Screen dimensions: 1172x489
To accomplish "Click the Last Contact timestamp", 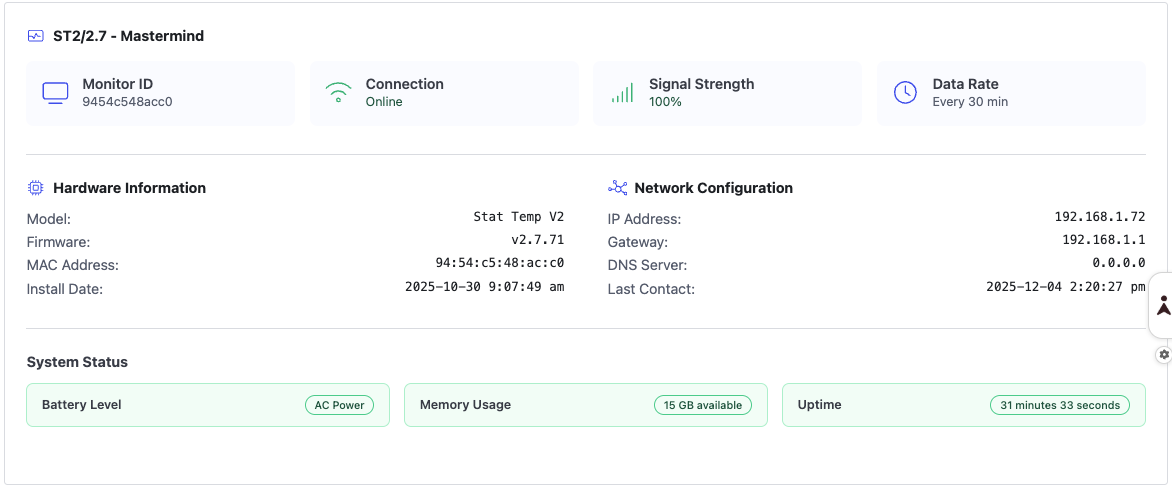I will tap(1065, 287).
